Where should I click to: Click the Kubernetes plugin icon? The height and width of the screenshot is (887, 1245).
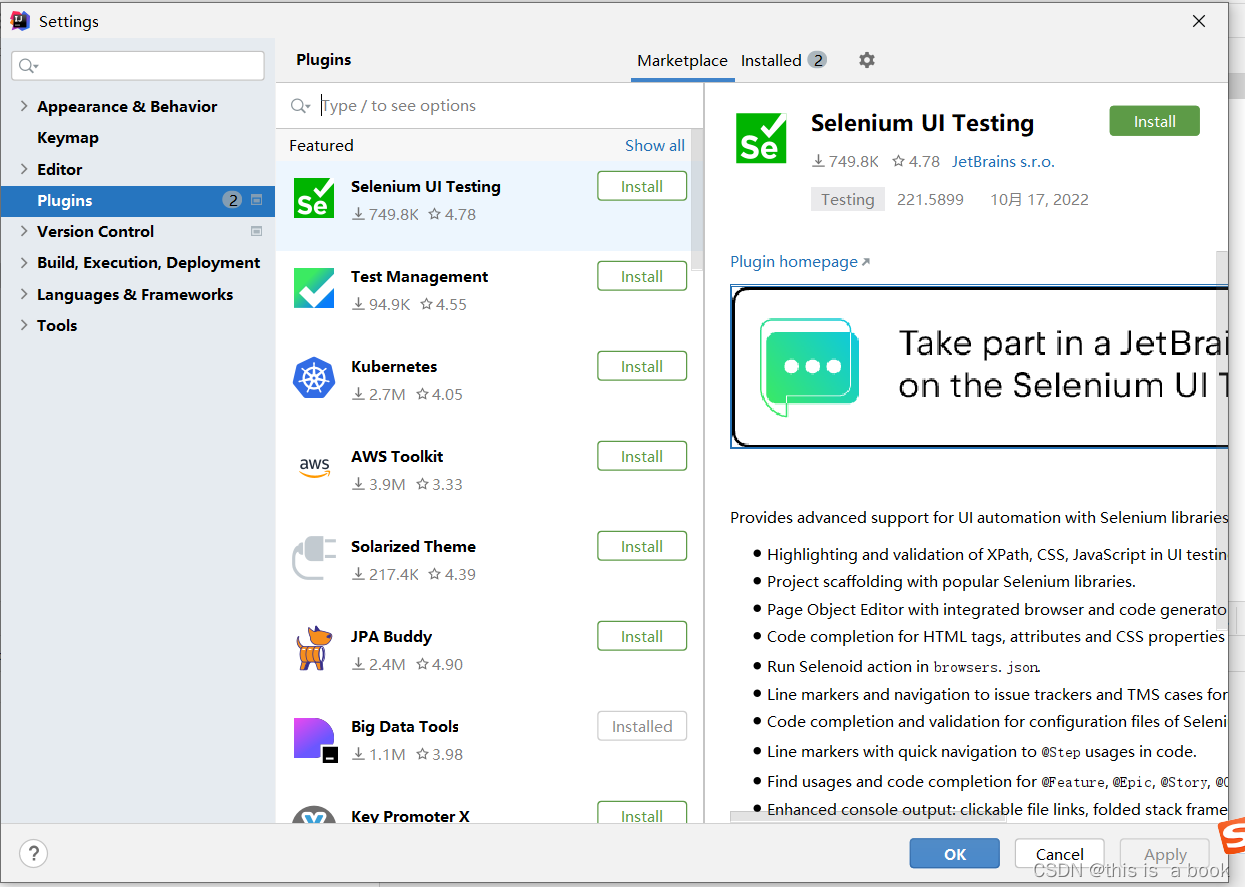pyautogui.click(x=314, y=378)
